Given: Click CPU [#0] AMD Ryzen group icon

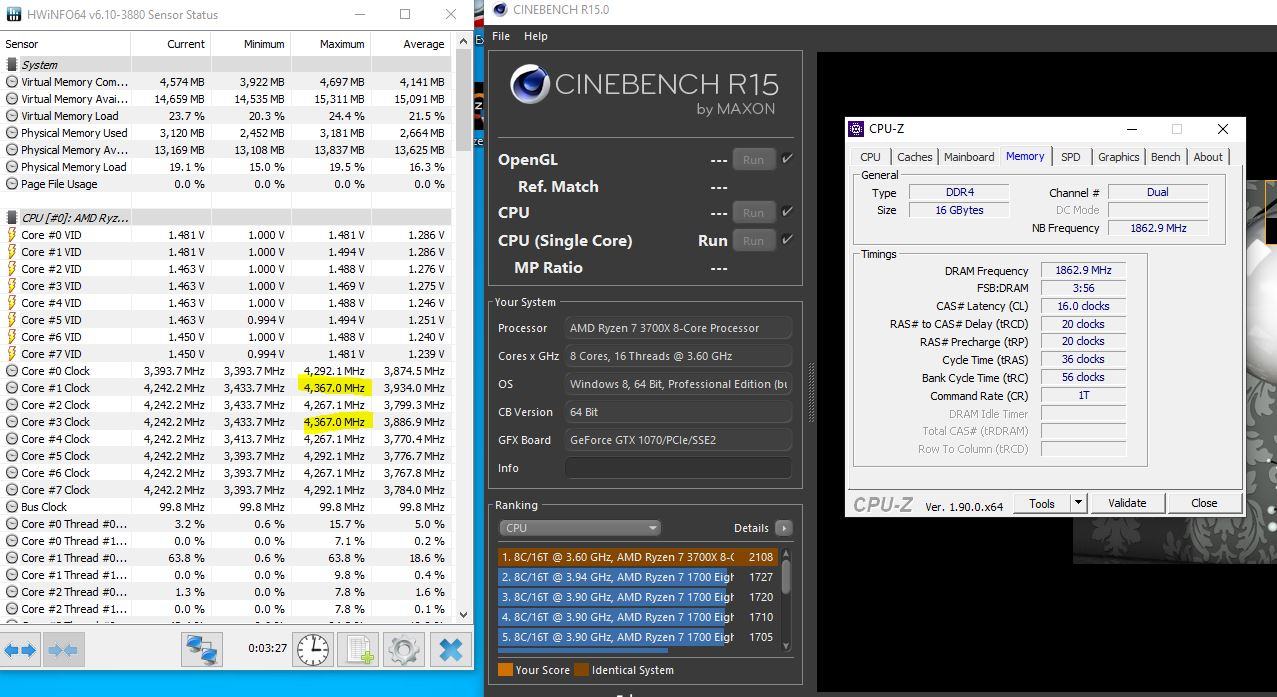Looking at the screenshot, I should coord(12,218).
